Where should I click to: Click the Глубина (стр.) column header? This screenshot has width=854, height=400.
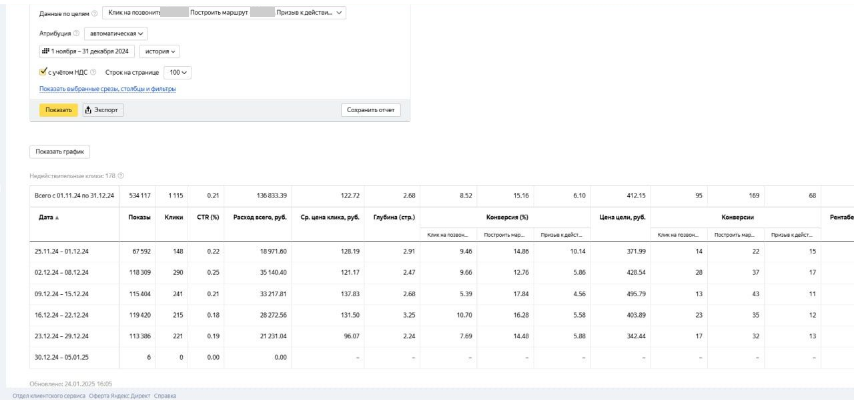click(x=395, y=217)
